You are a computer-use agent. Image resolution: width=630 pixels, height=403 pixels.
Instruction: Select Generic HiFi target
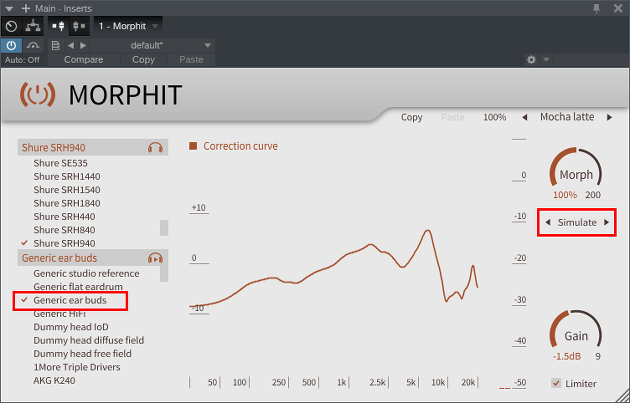click(x=59, y=313)
